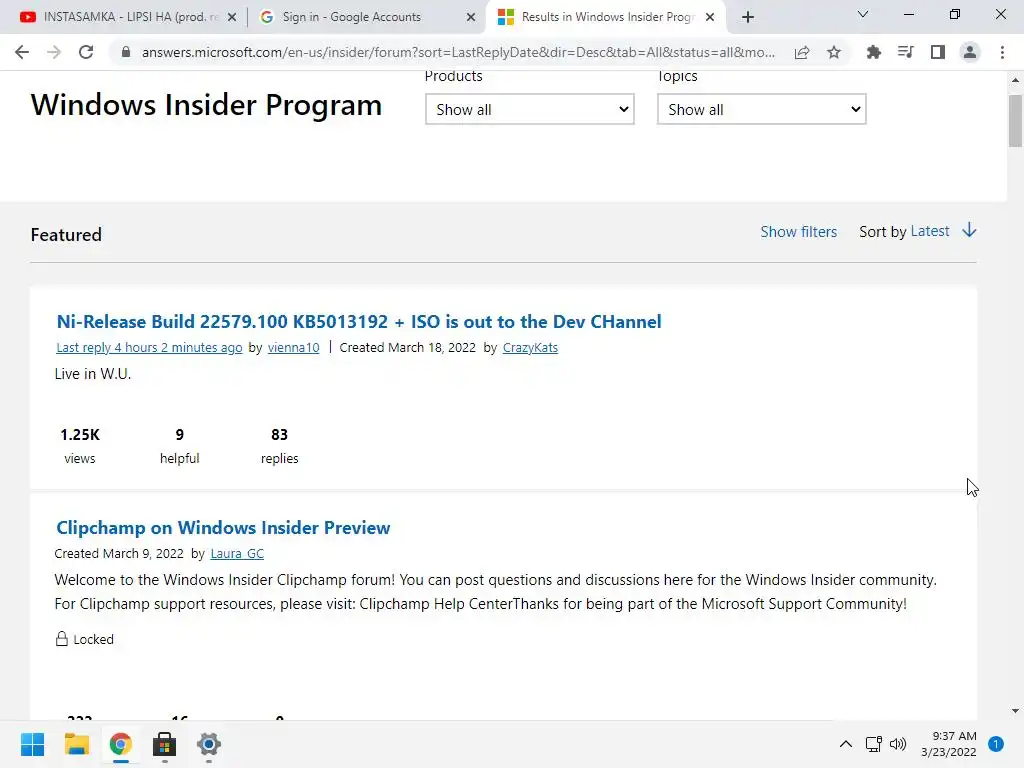Image resolution: width=1024 pixels, height=768 pixels.
Task: Click the Live in W.U. text
Action: [93, 374]
